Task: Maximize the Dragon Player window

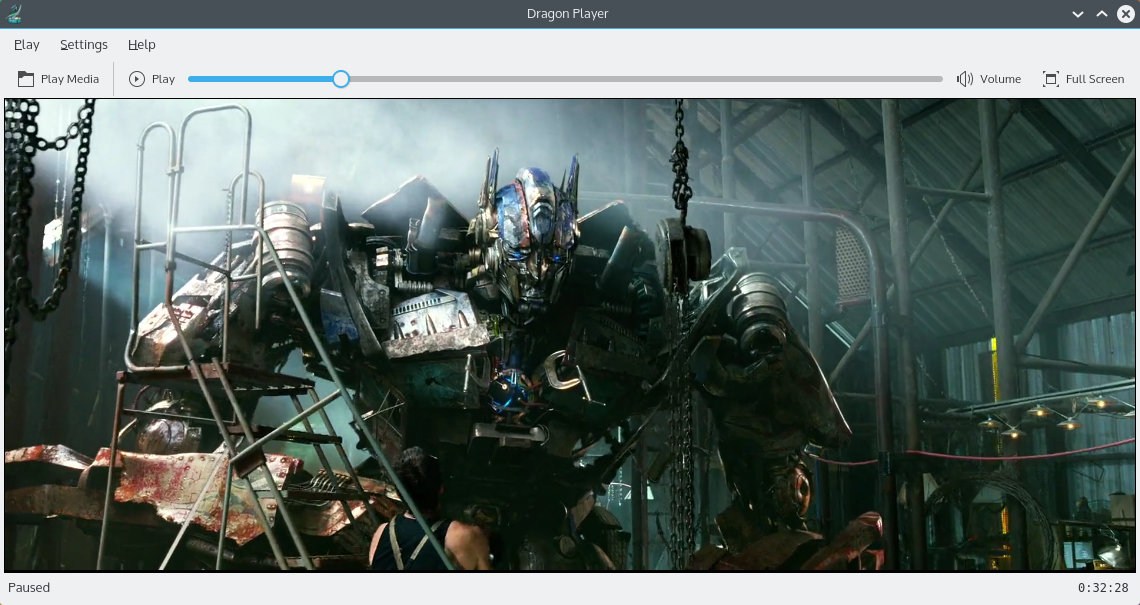Action: coord(1102,14)
